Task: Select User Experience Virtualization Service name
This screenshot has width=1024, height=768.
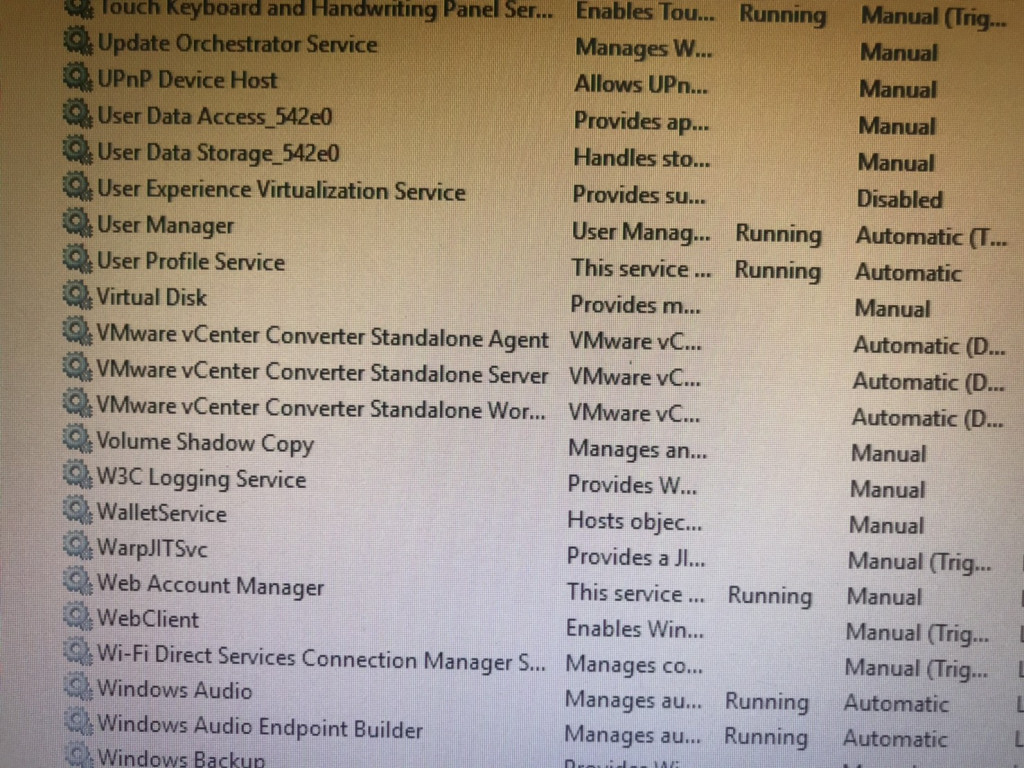Action: coord(281,190)
